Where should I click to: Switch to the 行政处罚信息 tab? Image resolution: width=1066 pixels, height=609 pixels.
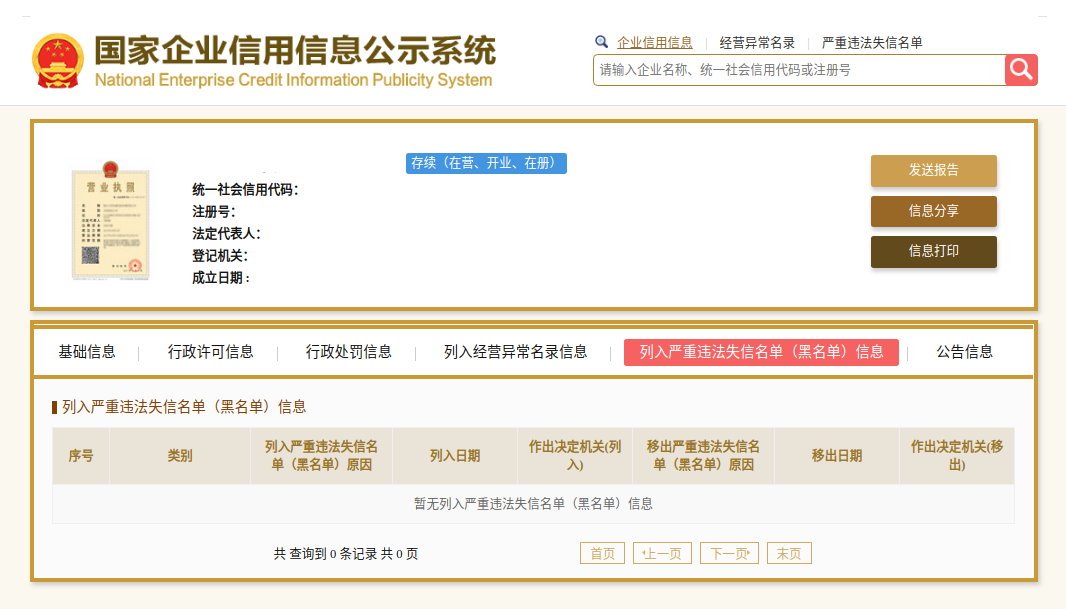point(349,352)
